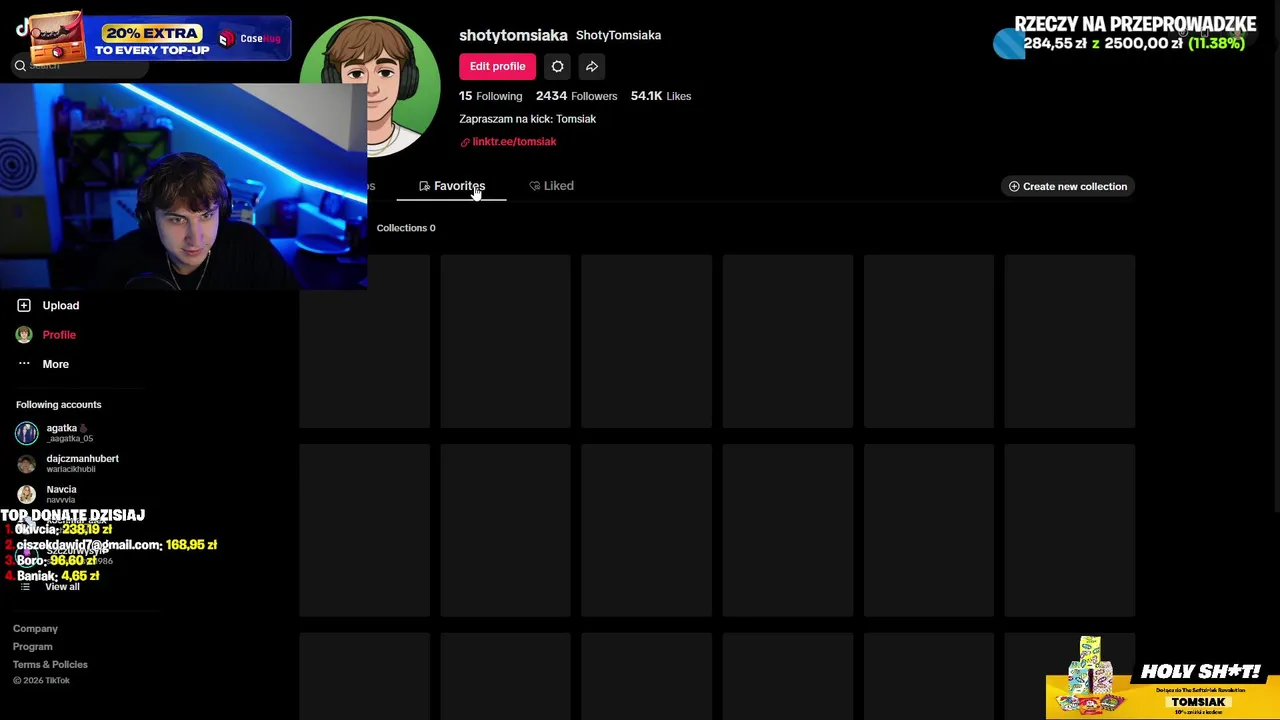Switch to the Liked tab
Image resolution: width=1280 pixels, height=720 pixels.
551,186
